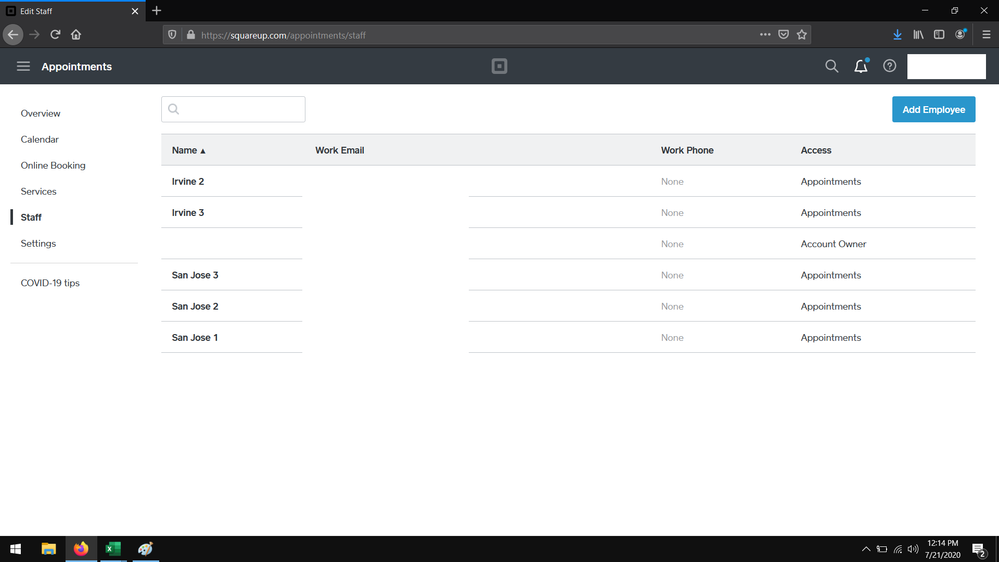This screenshot has width=999, height=562.
Task: Select Services in the sidebar
Action: coord(39,192)
